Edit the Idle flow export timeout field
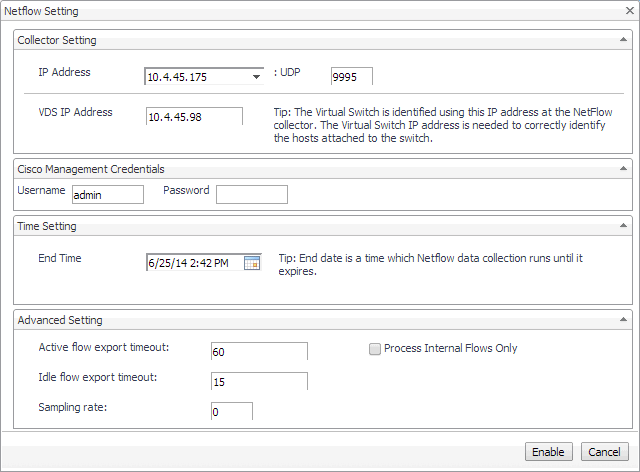Viewport: 640px width, 472px height. (x=259, y=381)
